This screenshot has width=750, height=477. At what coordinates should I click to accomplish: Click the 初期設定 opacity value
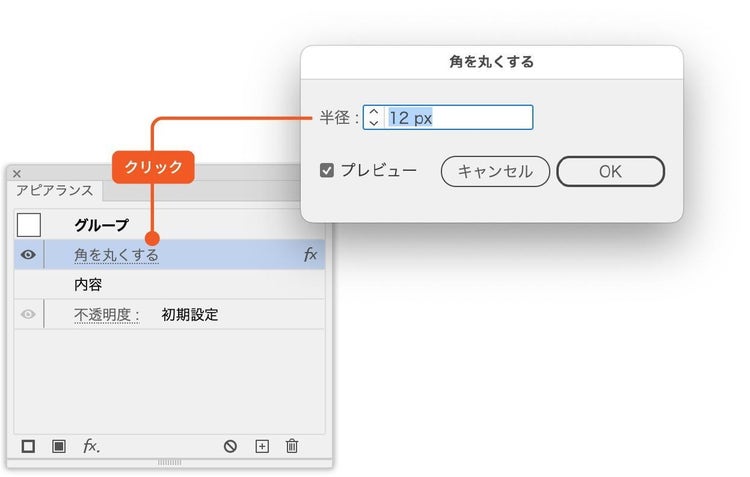[x=190, y=315]
